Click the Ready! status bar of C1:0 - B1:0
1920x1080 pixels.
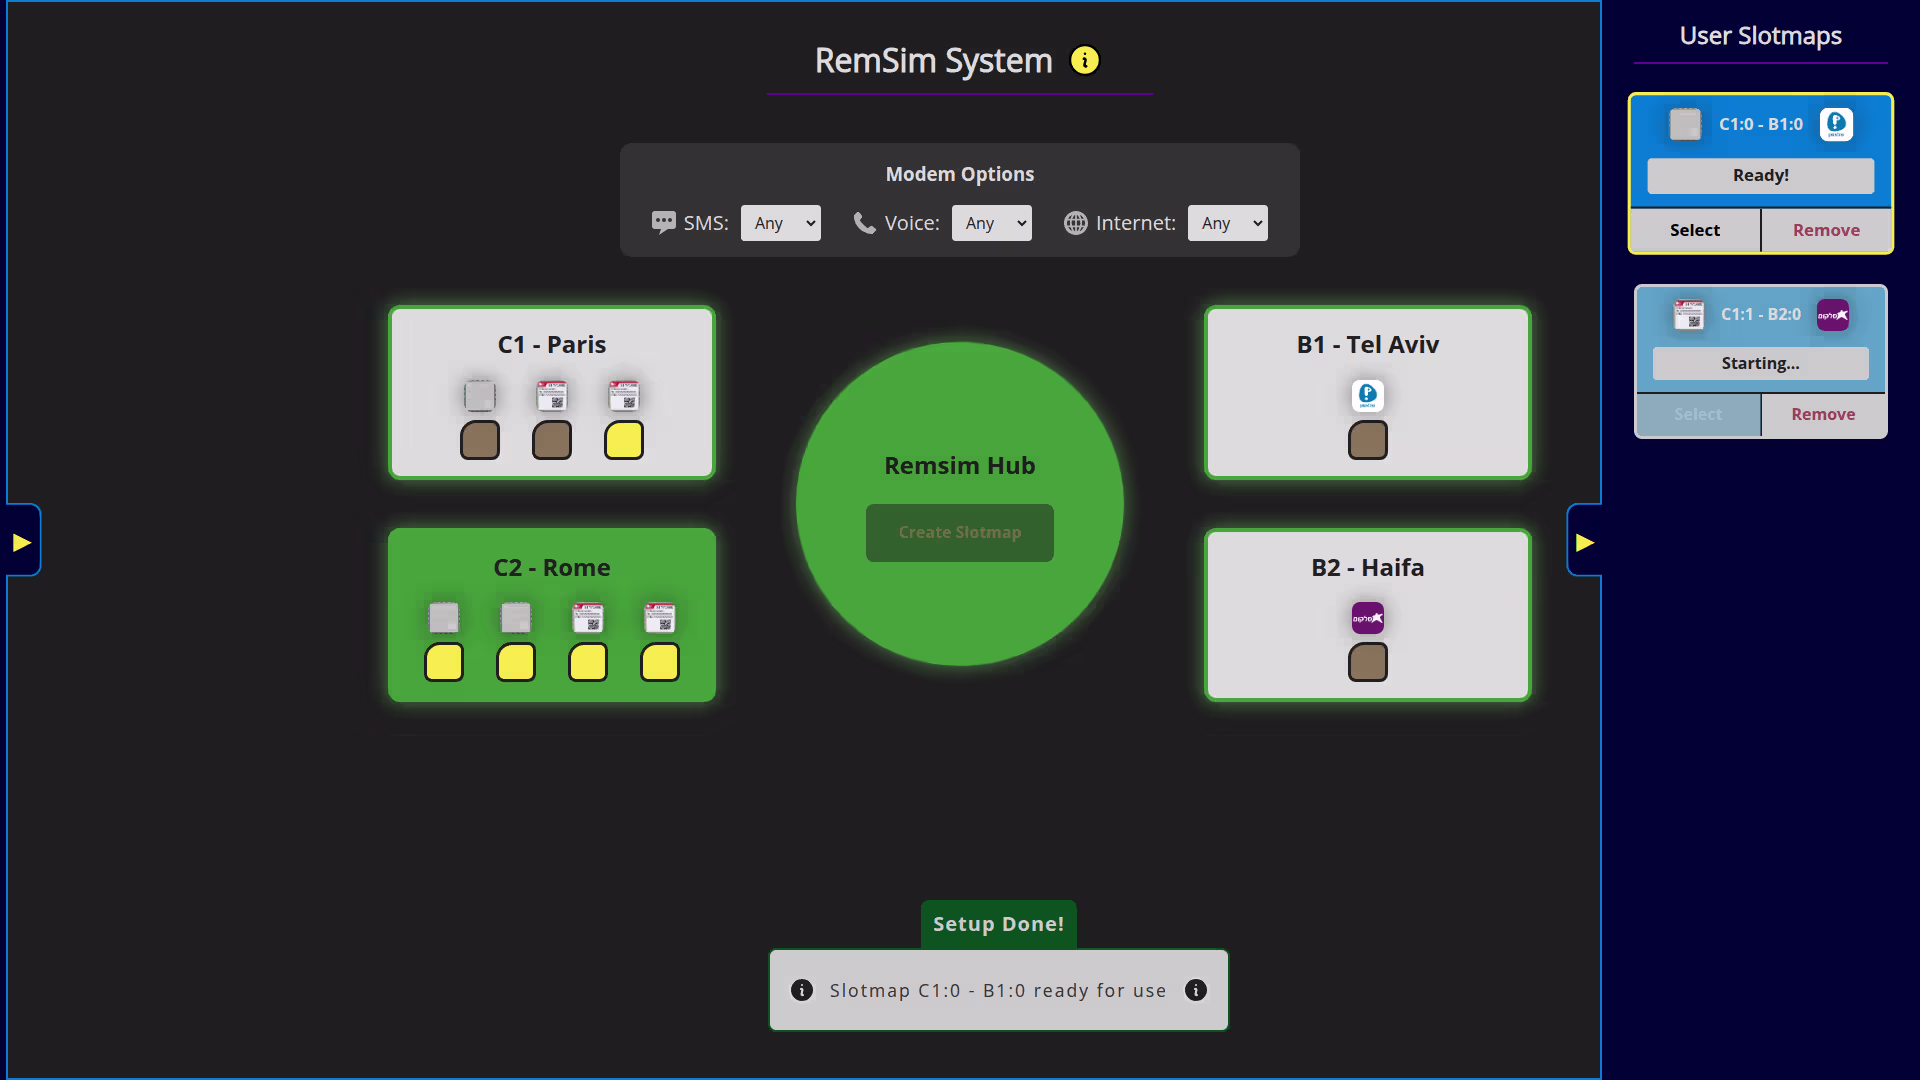[x=1761, y=175]
